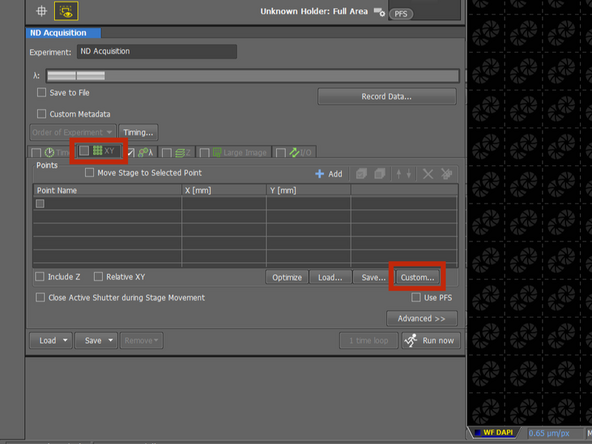The image size is (592, 444).
Task: Click the Large Image tab icon
Action: (x=217, y=153)
